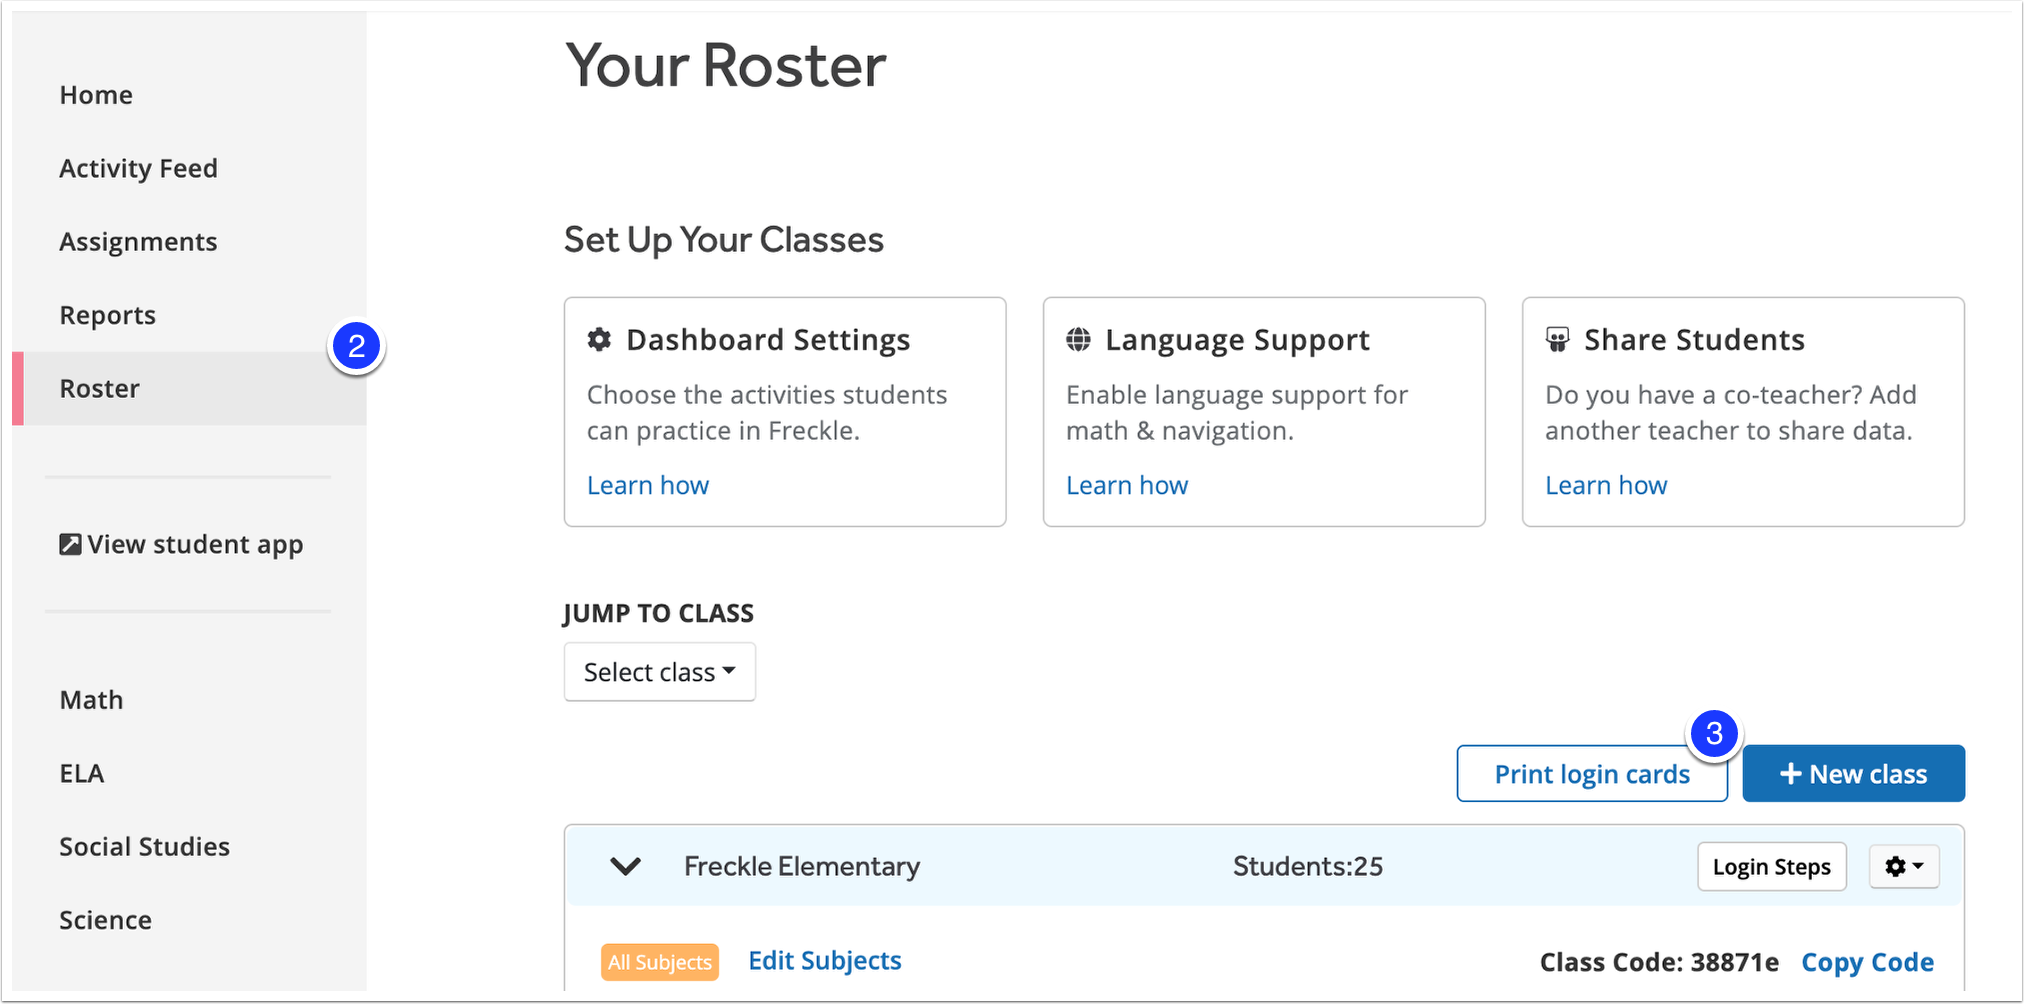Viewport: 2024px width, 1004px height.
Task: Navigate to Assignments in the sidebar
Action: pos(138,242)
